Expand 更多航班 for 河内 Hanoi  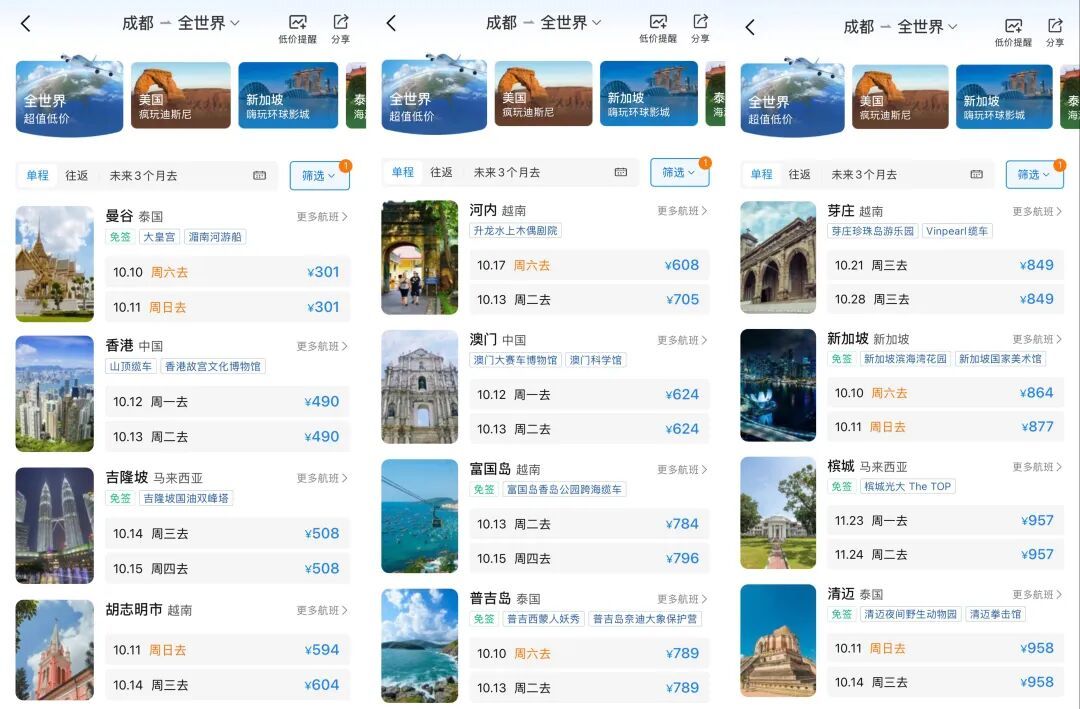coord(682,211)
